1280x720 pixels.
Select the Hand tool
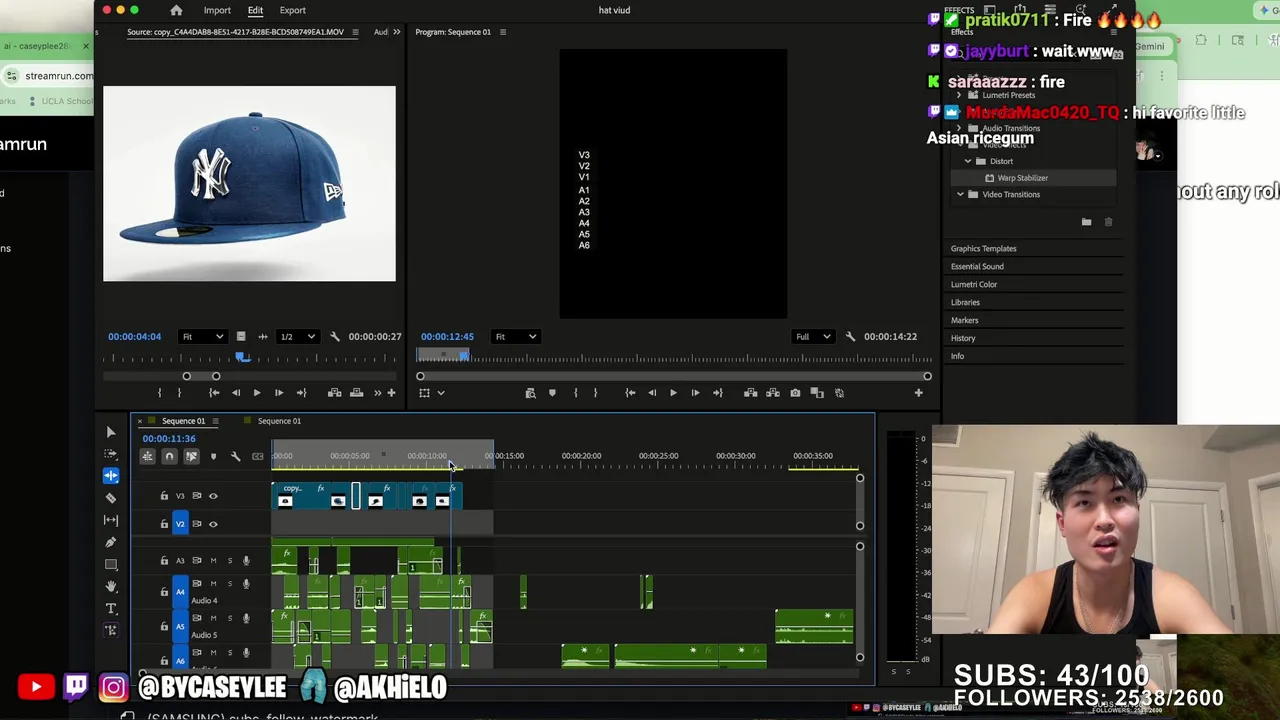click(x=111, y=586)
